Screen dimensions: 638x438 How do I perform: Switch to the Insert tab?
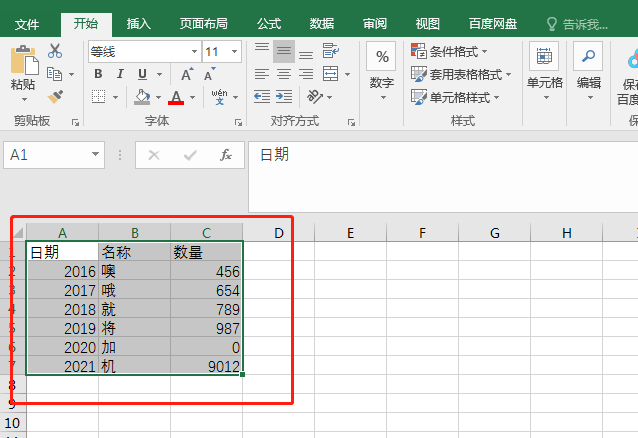pos(138,24)
